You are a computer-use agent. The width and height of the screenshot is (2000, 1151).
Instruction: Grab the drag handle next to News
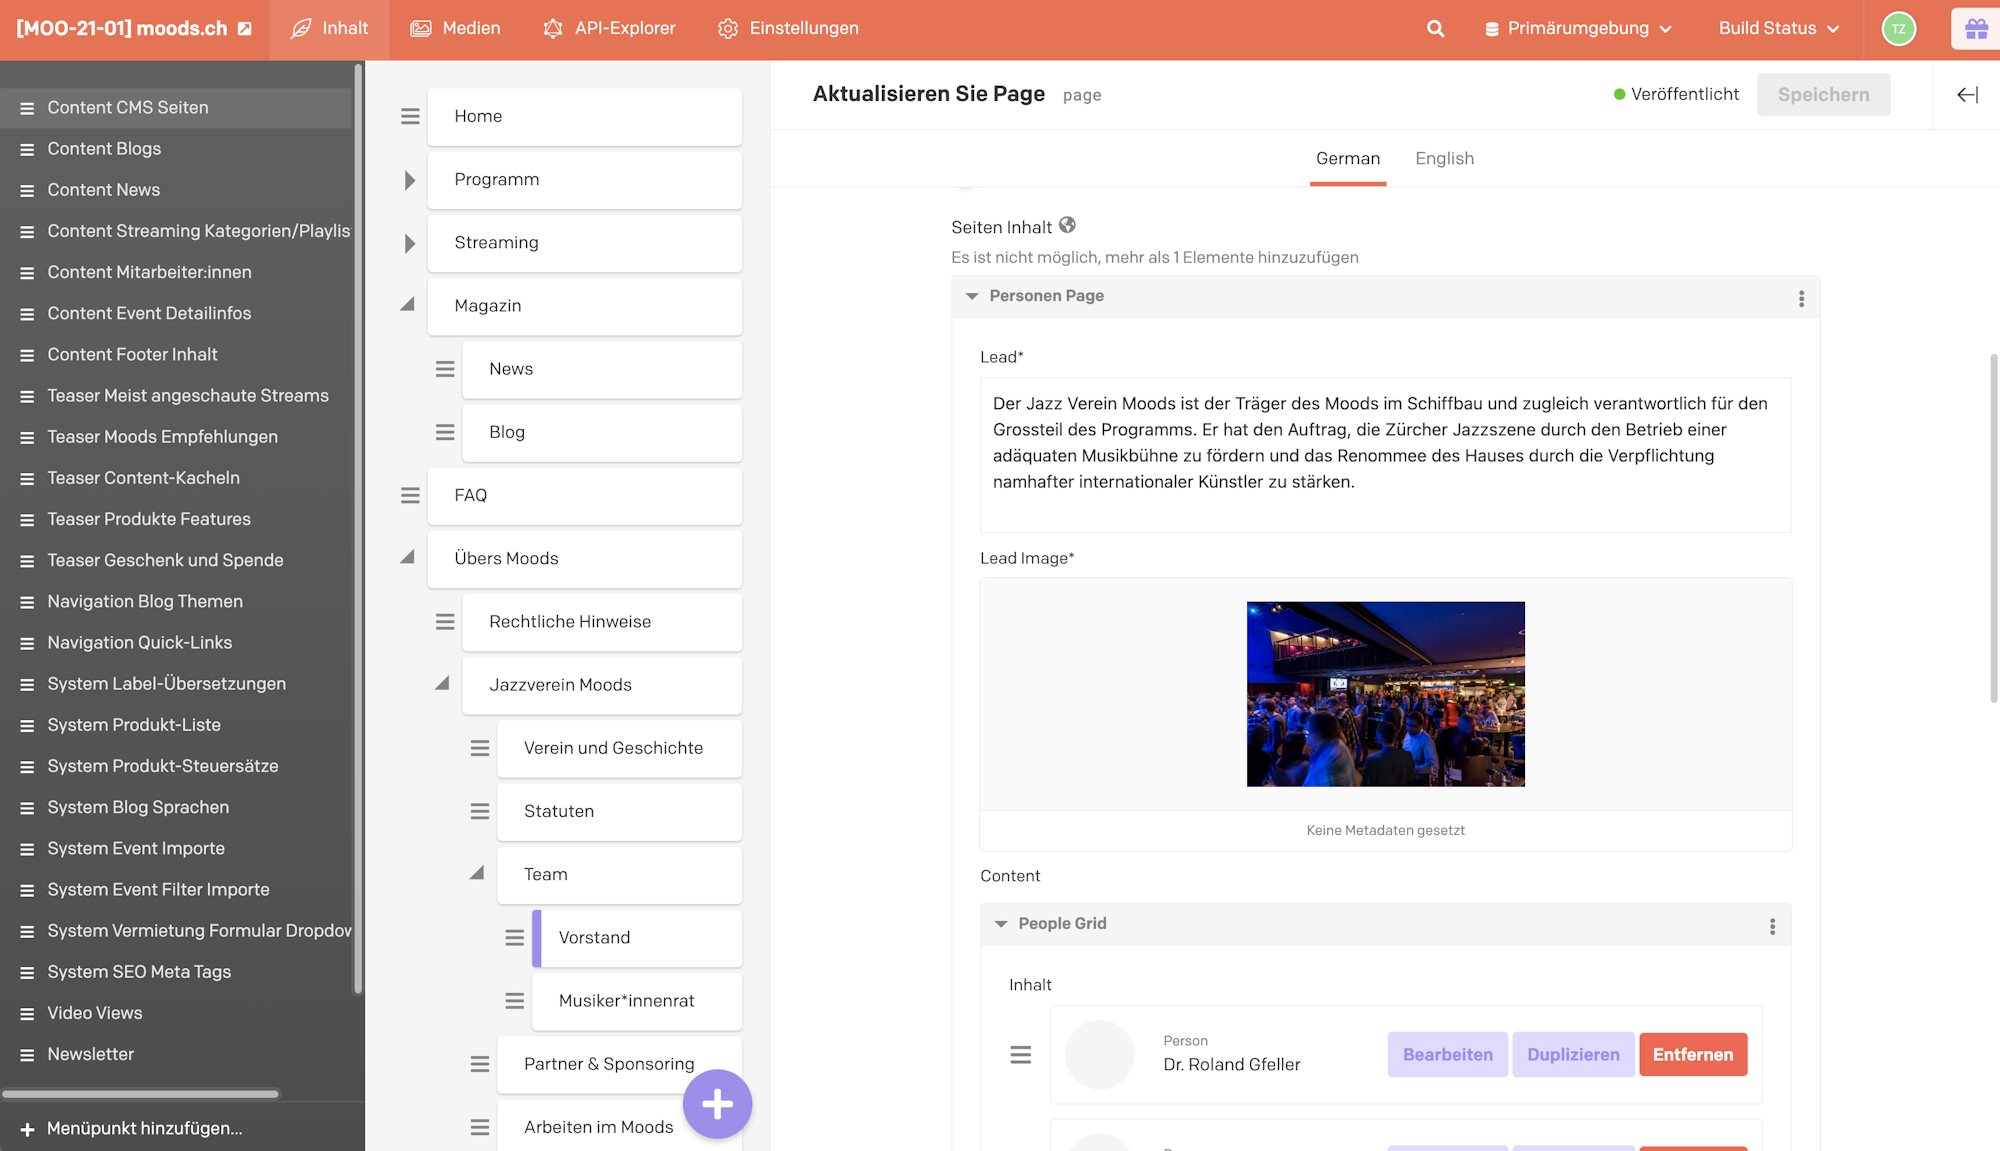[445, 369]
